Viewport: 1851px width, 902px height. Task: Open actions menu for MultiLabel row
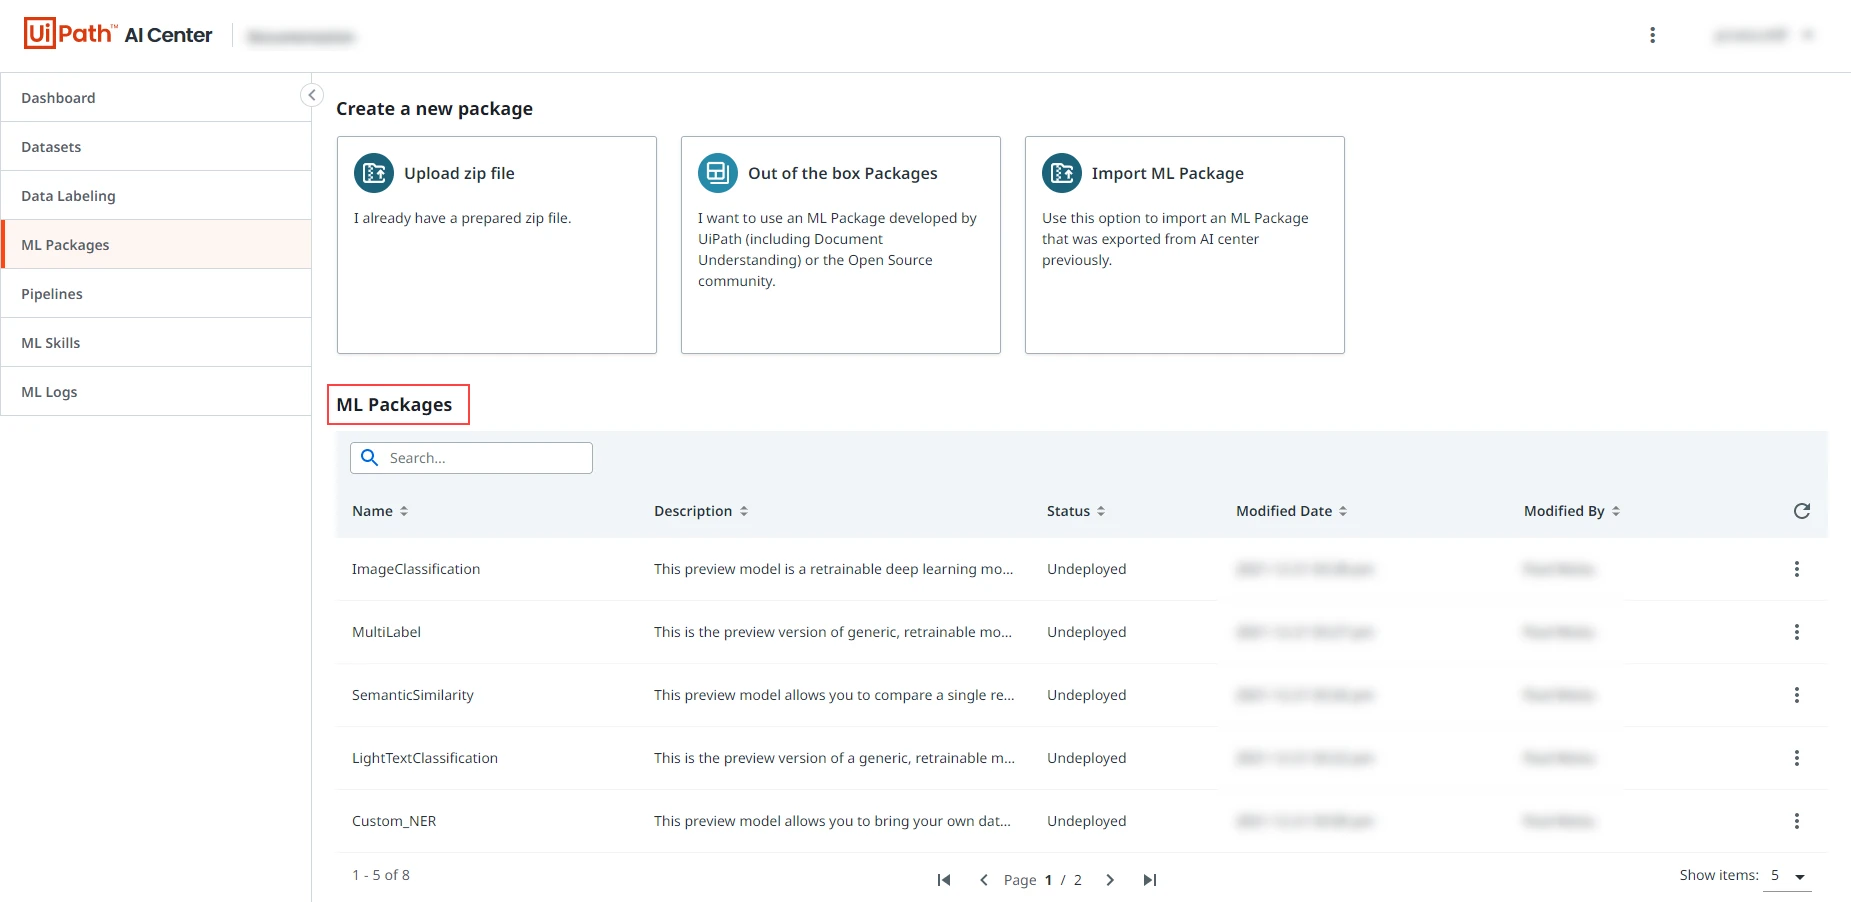1797,632
